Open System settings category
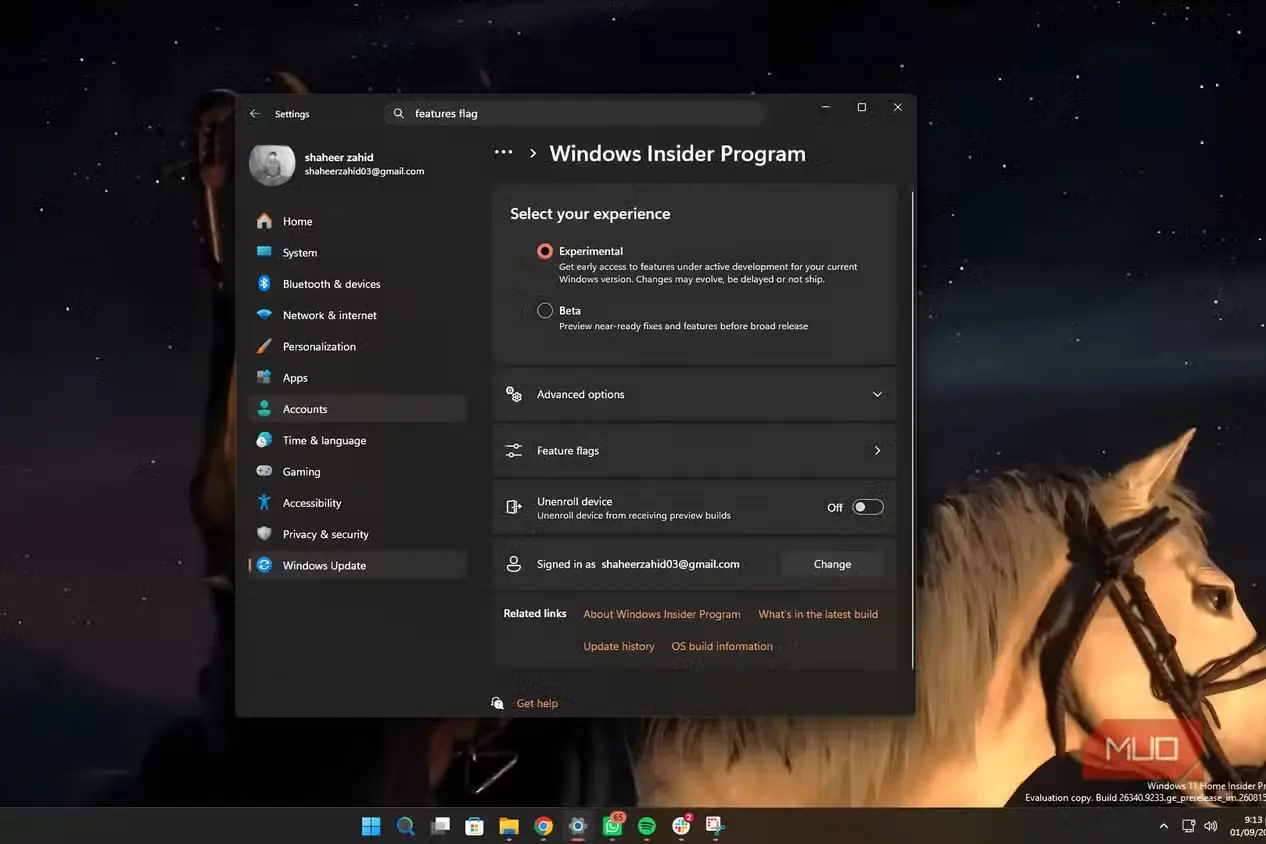 click(x=357, y=253)
